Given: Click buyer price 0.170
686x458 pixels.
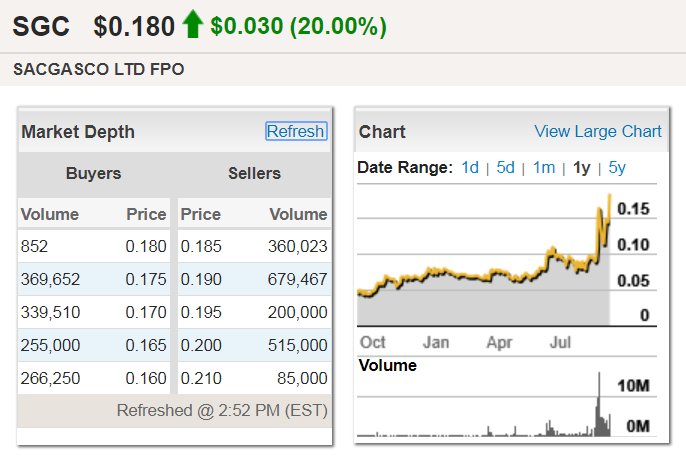Looking at the screenshot, I should tap(146, 312).
